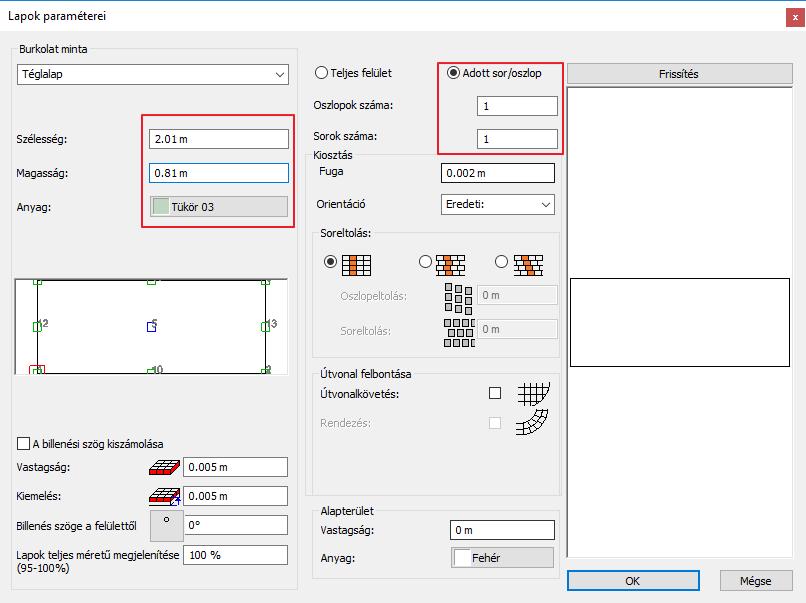Click the Oszlopeltolás 0 m field
This screenshot has height=603, width=806.
coord(517,295)
